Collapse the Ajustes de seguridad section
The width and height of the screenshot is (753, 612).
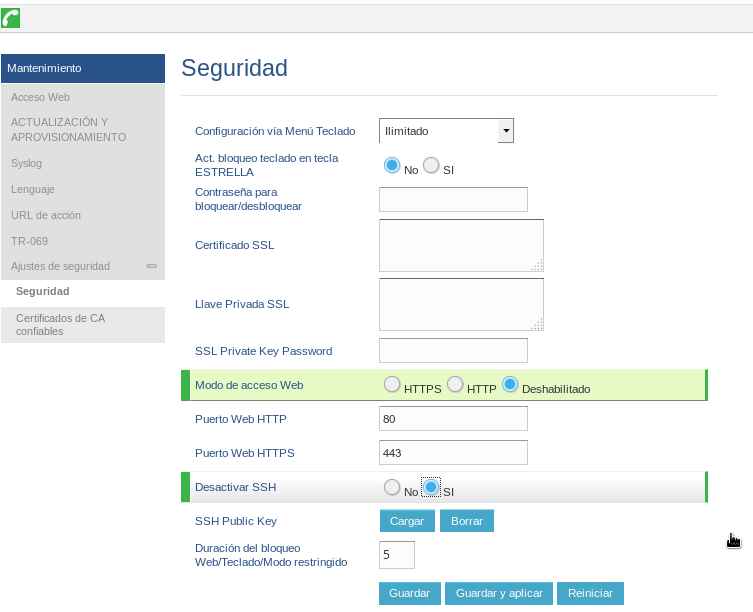pos(151,266)
